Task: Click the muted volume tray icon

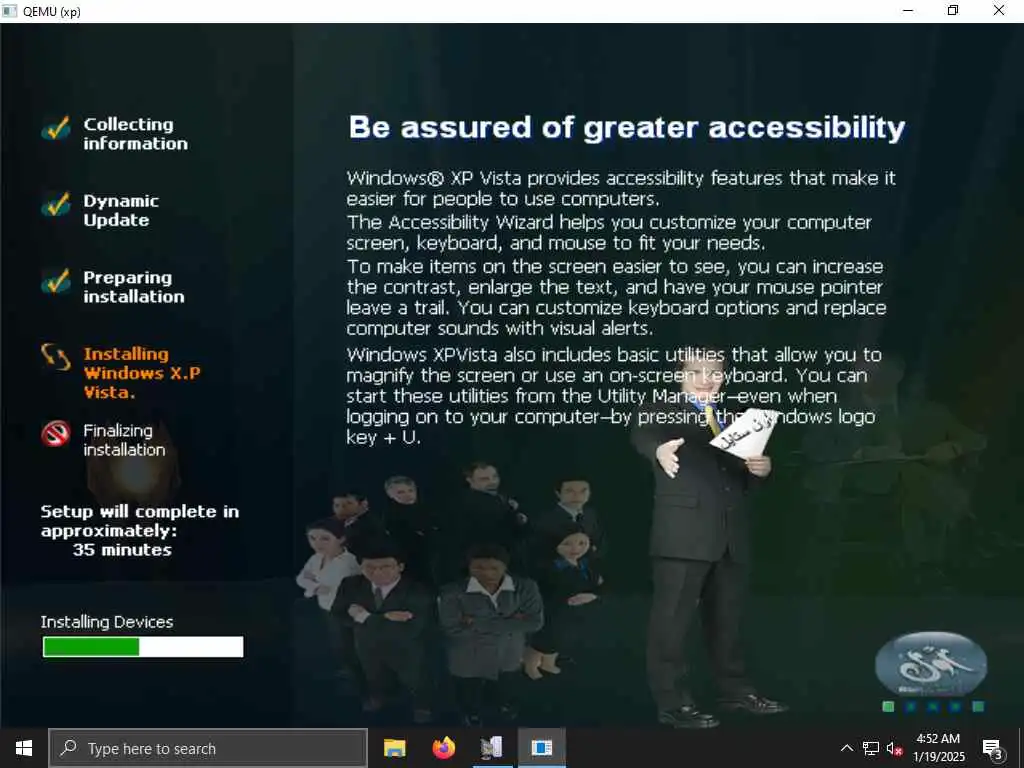Action: pos(894,748)
